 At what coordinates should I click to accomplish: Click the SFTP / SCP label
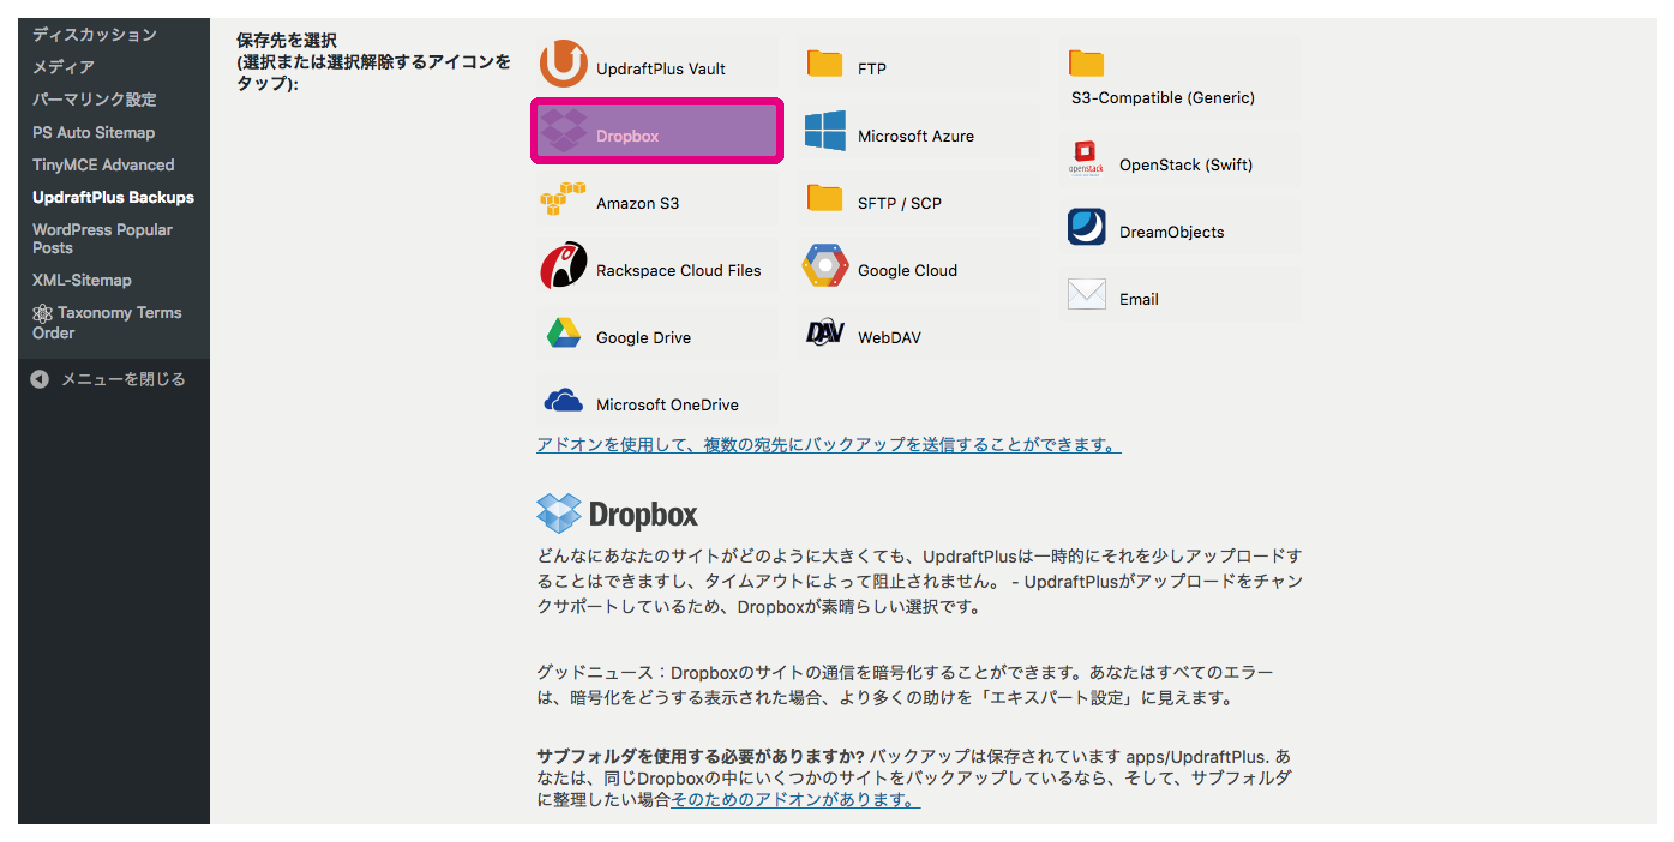click(x=900, y=203)
